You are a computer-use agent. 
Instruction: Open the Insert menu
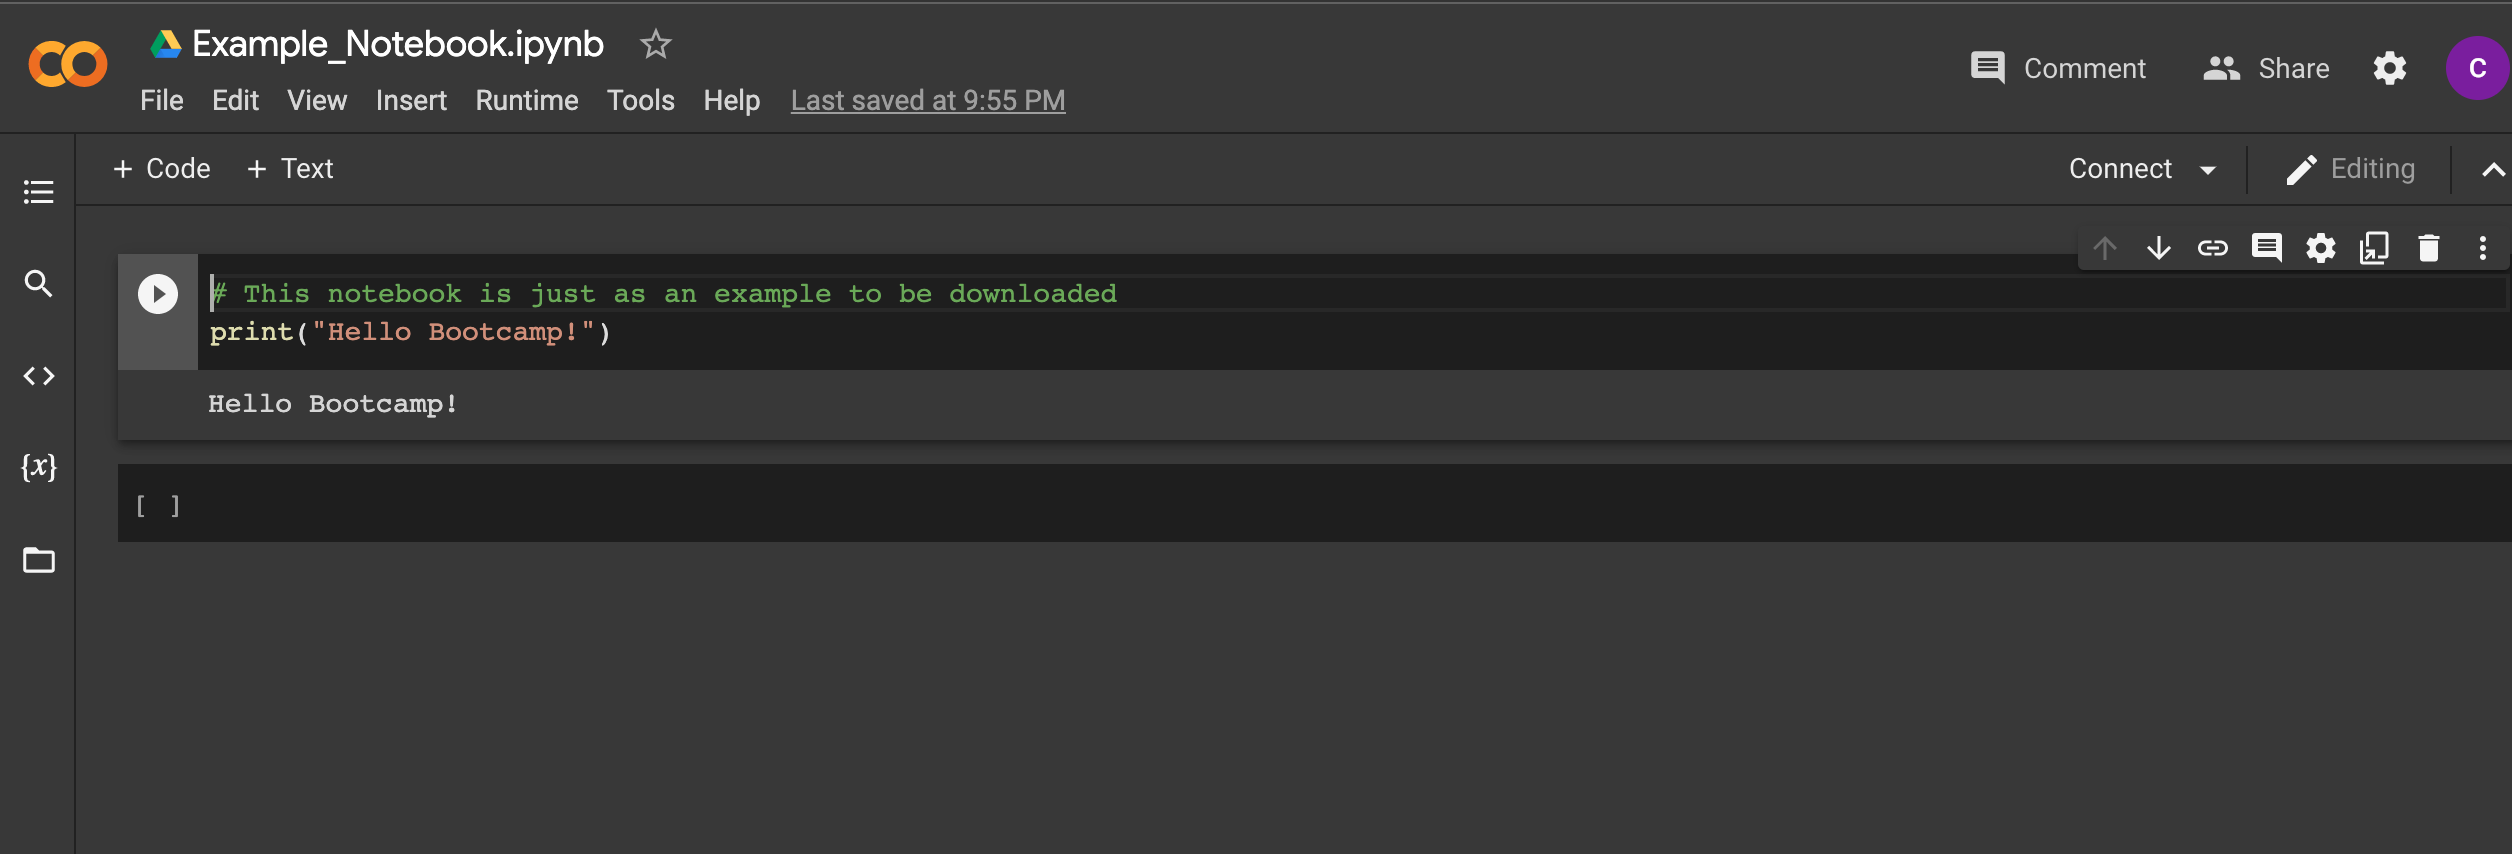[x=411, y=101]
